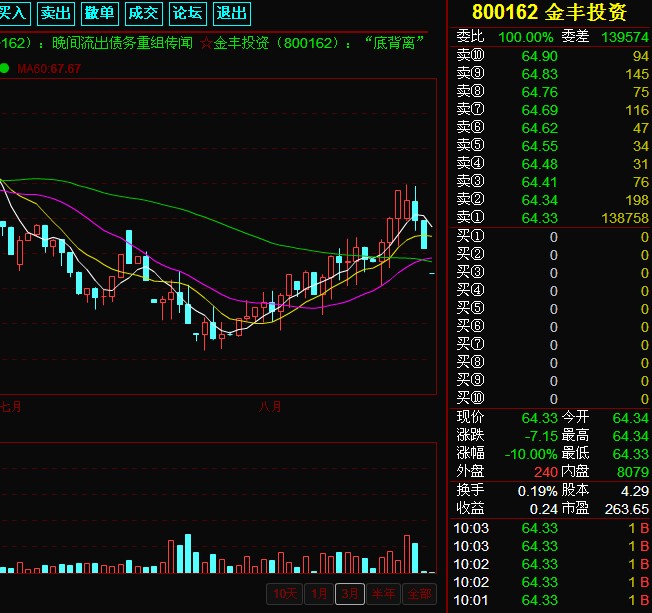Image resolution: width=652 pixels, height=613 pixels.
Task: Click the tallest red volume bar at right
Action: coord(407,554)
